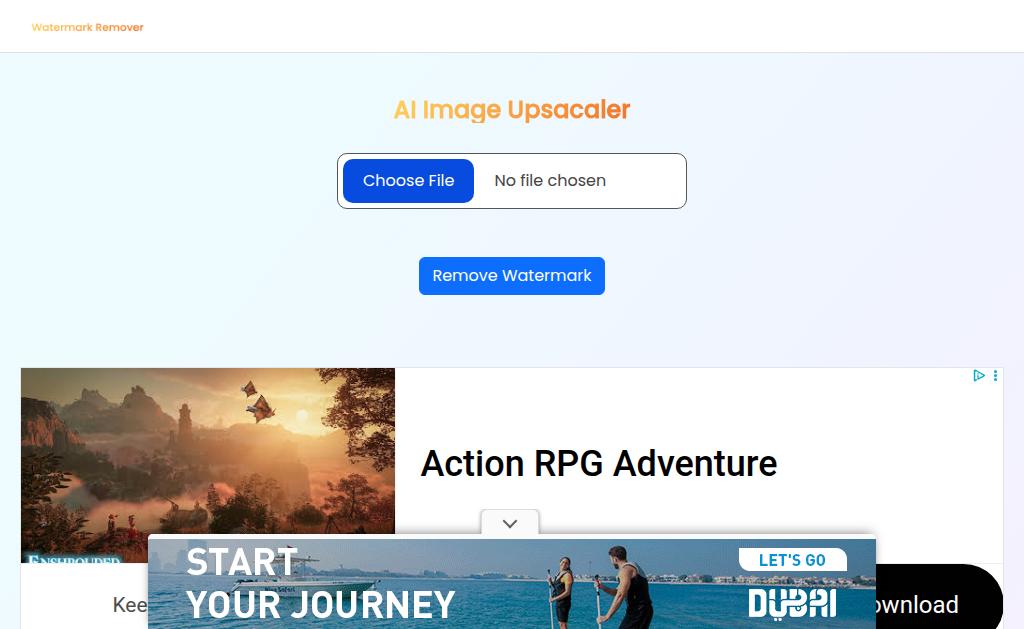Click the flying gliders in the game artwork
Viewport: 1024px width, 629px height.
[x=258, y=400]
